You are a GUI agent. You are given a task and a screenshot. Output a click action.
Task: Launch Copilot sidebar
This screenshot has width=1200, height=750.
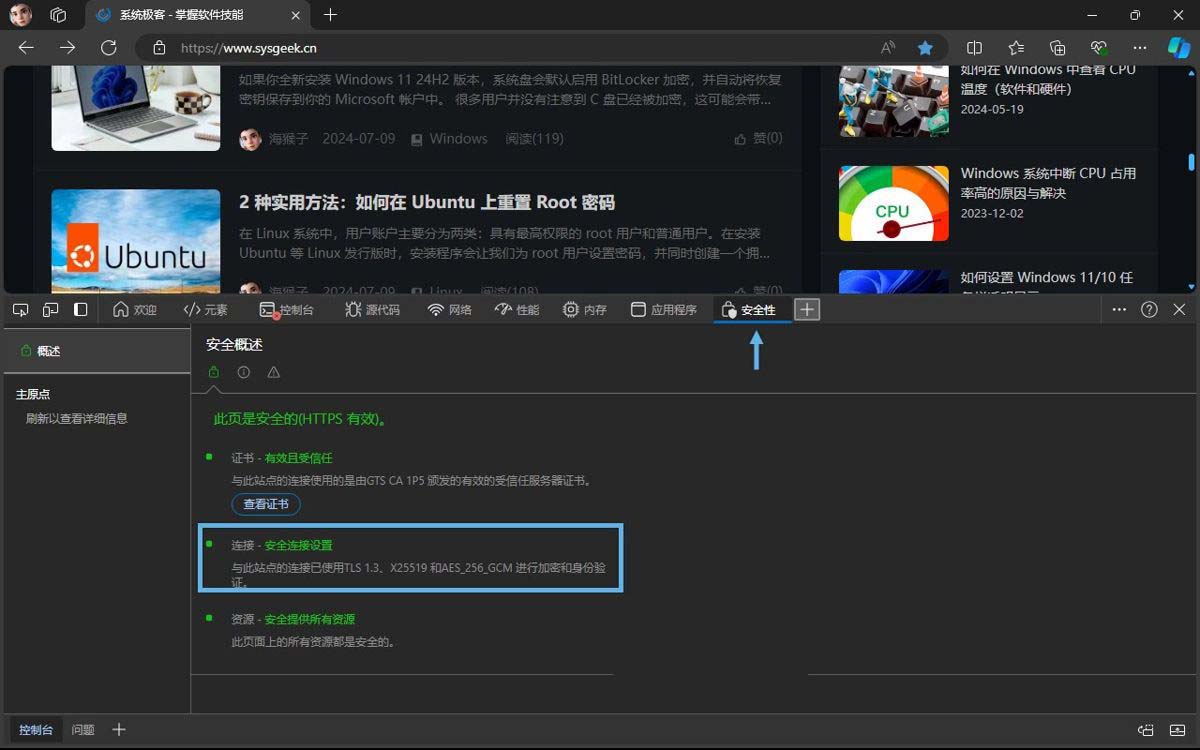coord(1179,48)
